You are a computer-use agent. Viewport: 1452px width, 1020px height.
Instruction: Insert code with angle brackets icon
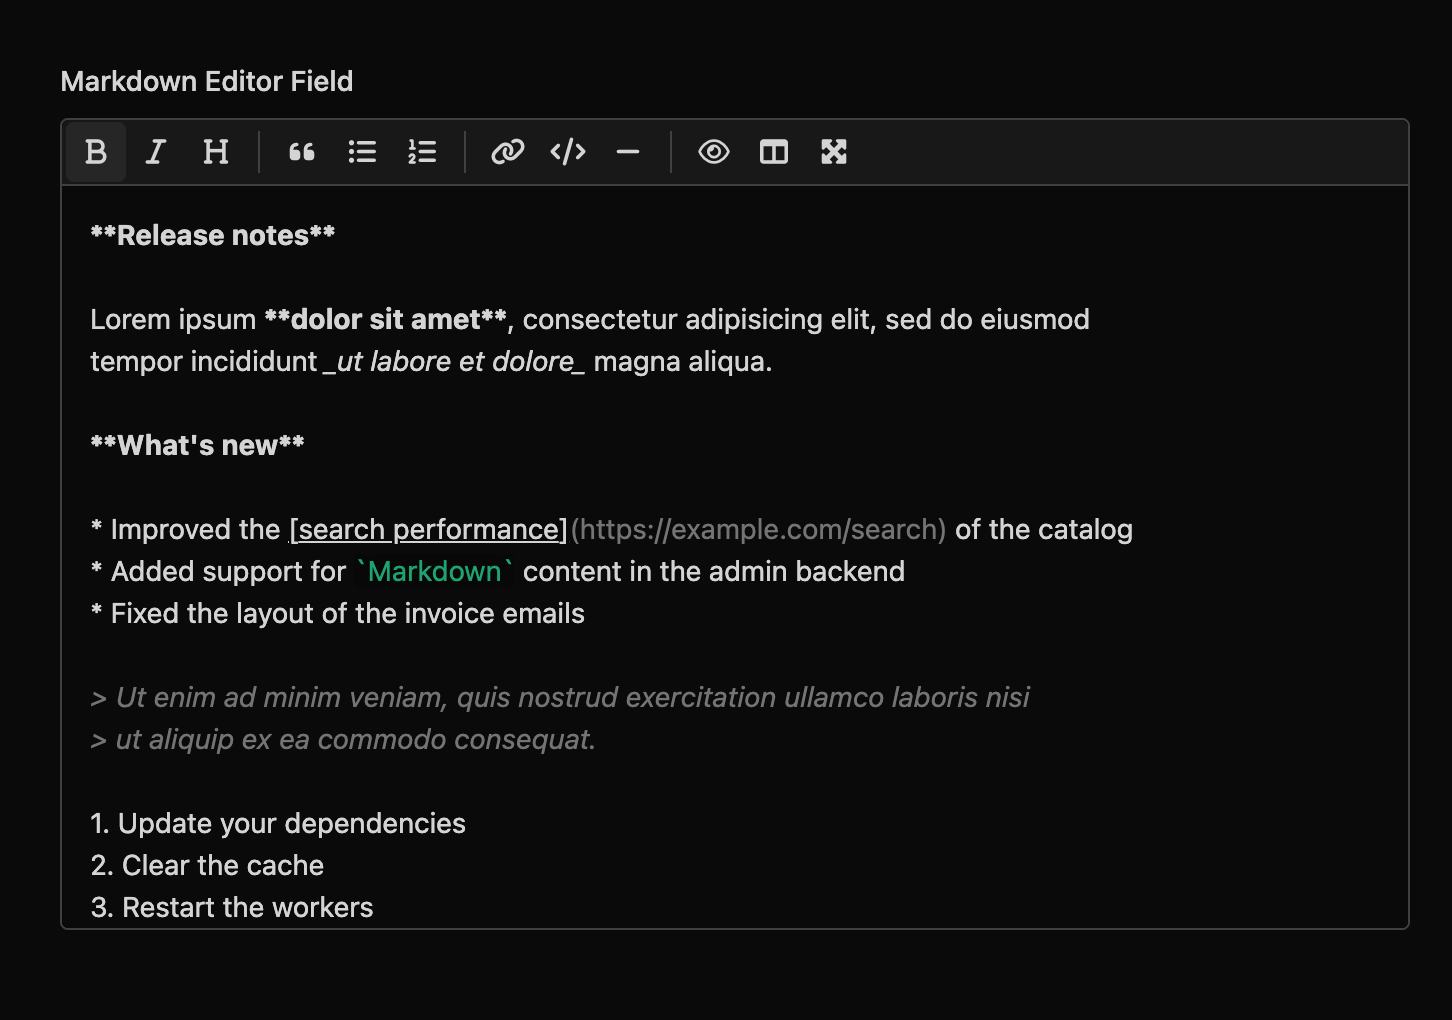(x=568, y=152)
